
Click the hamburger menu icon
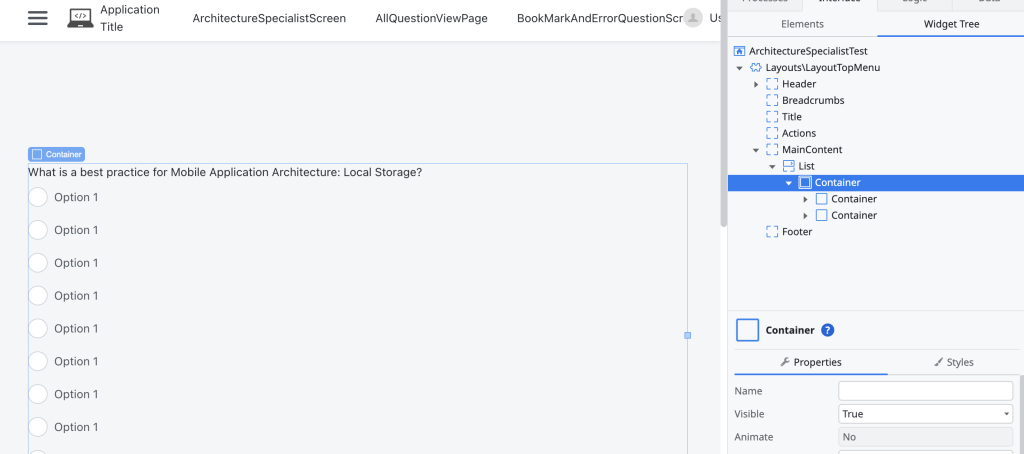coord(38,18)
